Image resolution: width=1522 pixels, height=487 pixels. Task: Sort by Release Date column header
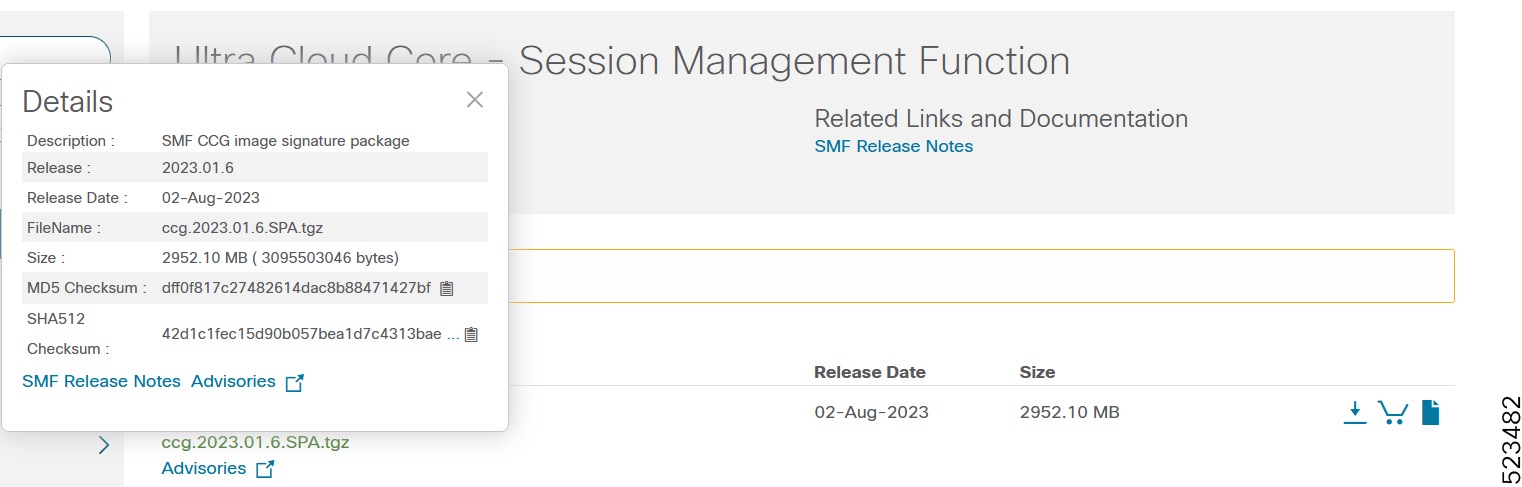point(869,372)
